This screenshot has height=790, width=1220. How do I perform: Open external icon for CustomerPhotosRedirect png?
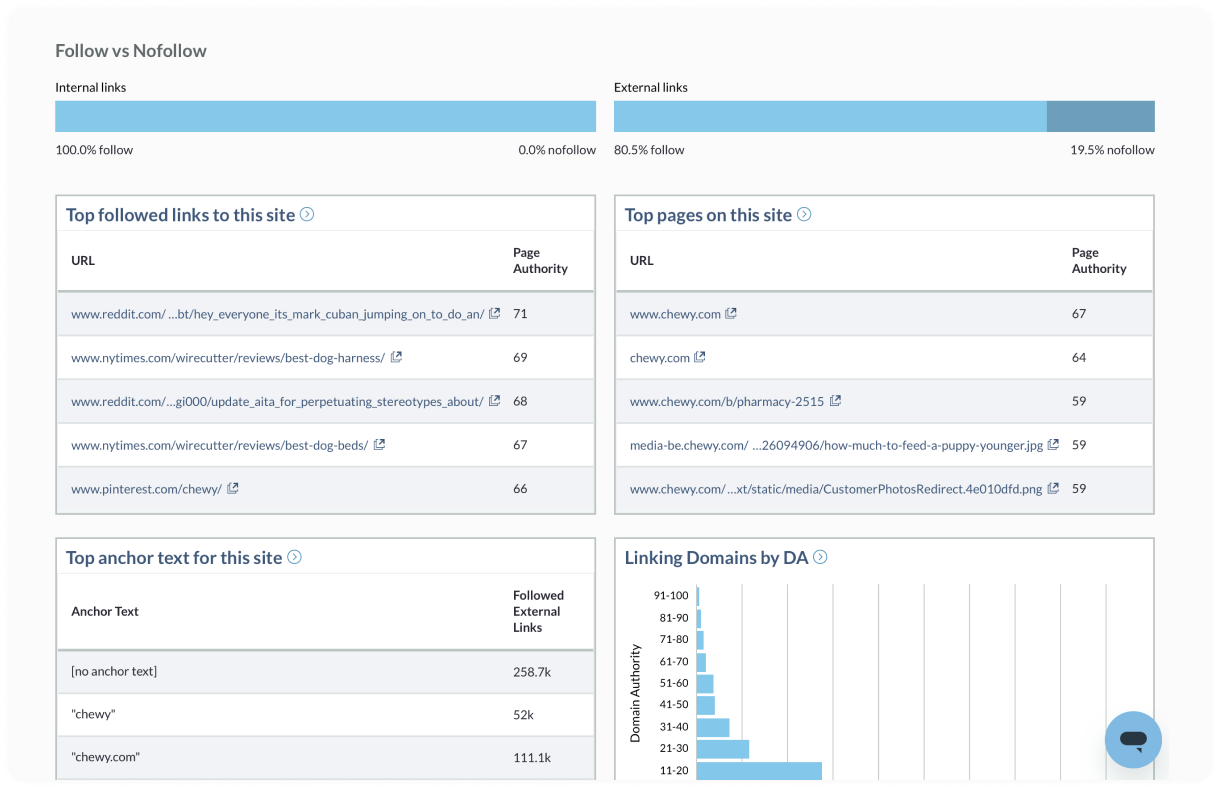point(1053,489)
